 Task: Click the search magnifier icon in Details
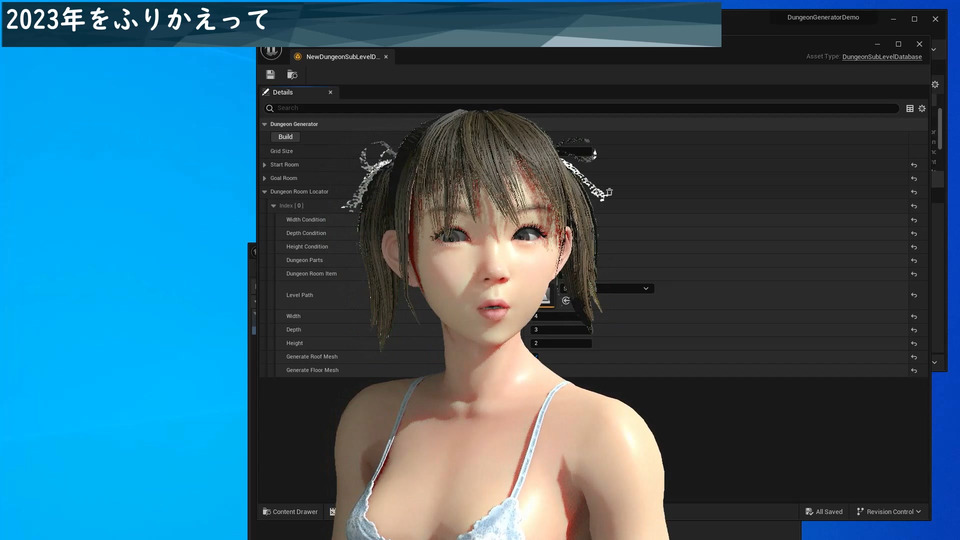pyautogui.click(x=269, y=108)
